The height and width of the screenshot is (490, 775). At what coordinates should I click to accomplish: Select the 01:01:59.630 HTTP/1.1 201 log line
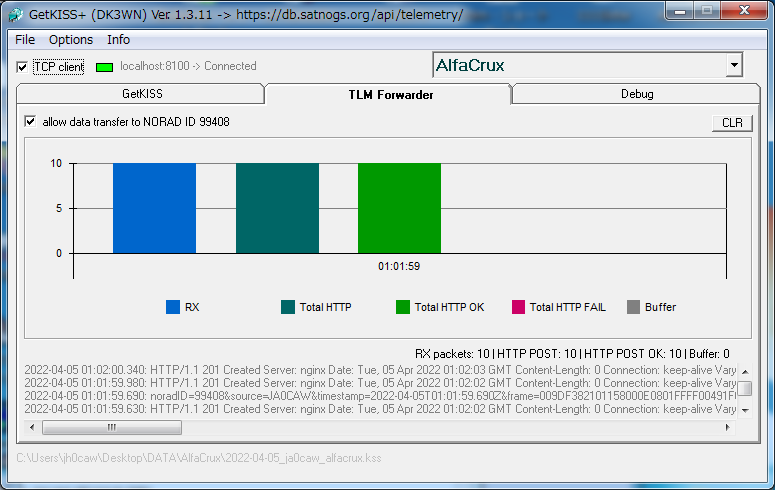click(x=380, y=409)
